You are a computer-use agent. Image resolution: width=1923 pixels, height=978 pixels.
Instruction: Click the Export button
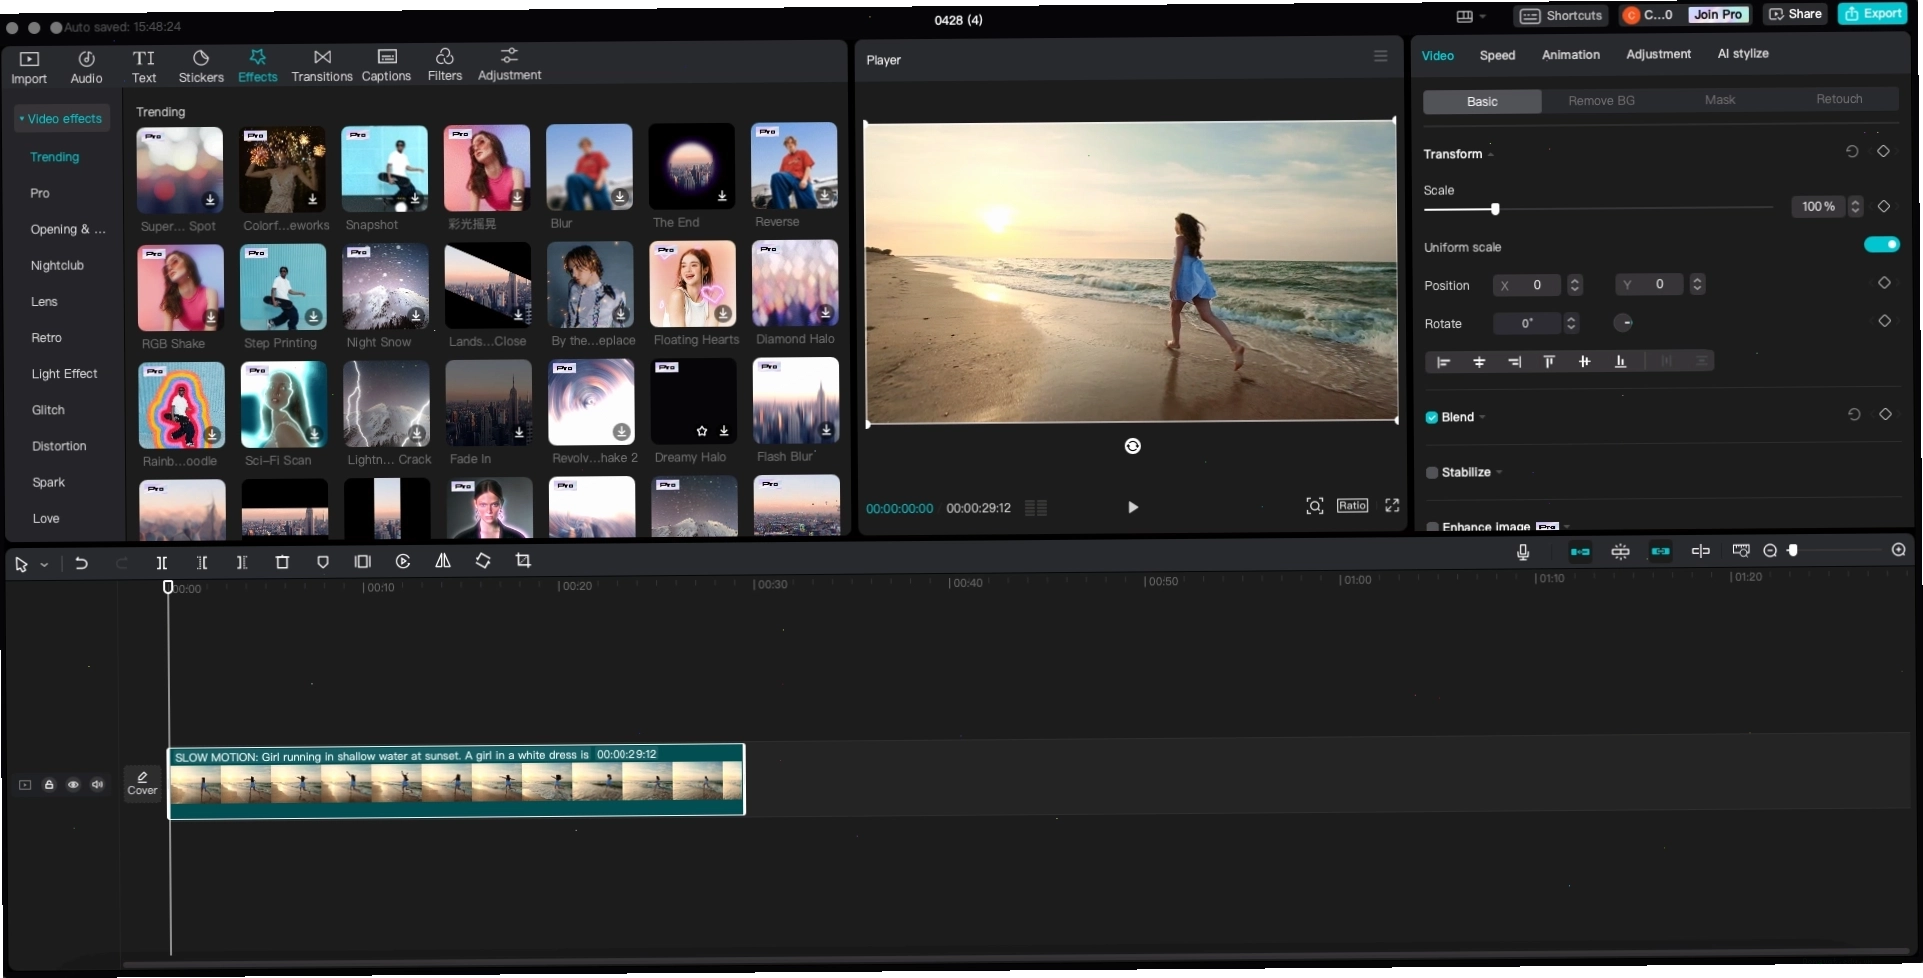tap(1873, 13)
